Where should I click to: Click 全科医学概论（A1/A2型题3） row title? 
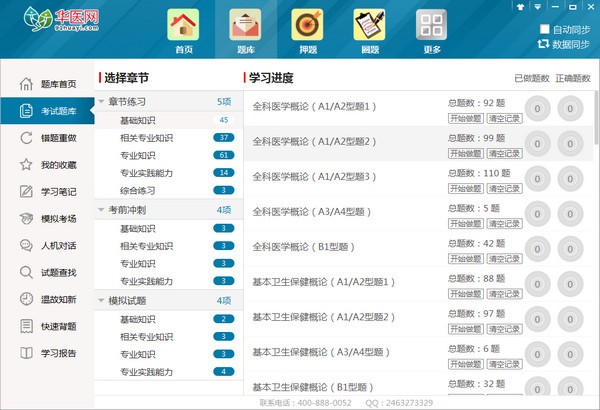314,177
